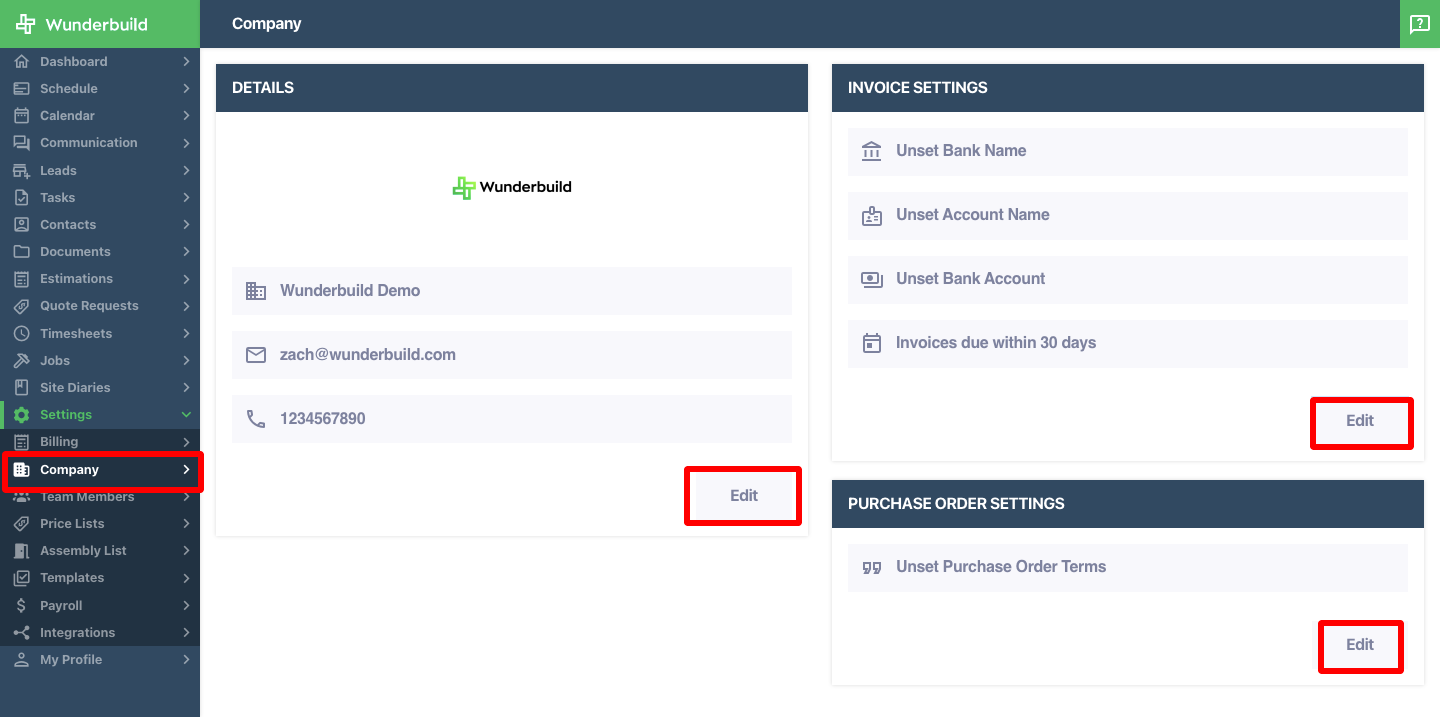
Task: Click the Quote Requests tag icon
Action: [x=21, y=306]
